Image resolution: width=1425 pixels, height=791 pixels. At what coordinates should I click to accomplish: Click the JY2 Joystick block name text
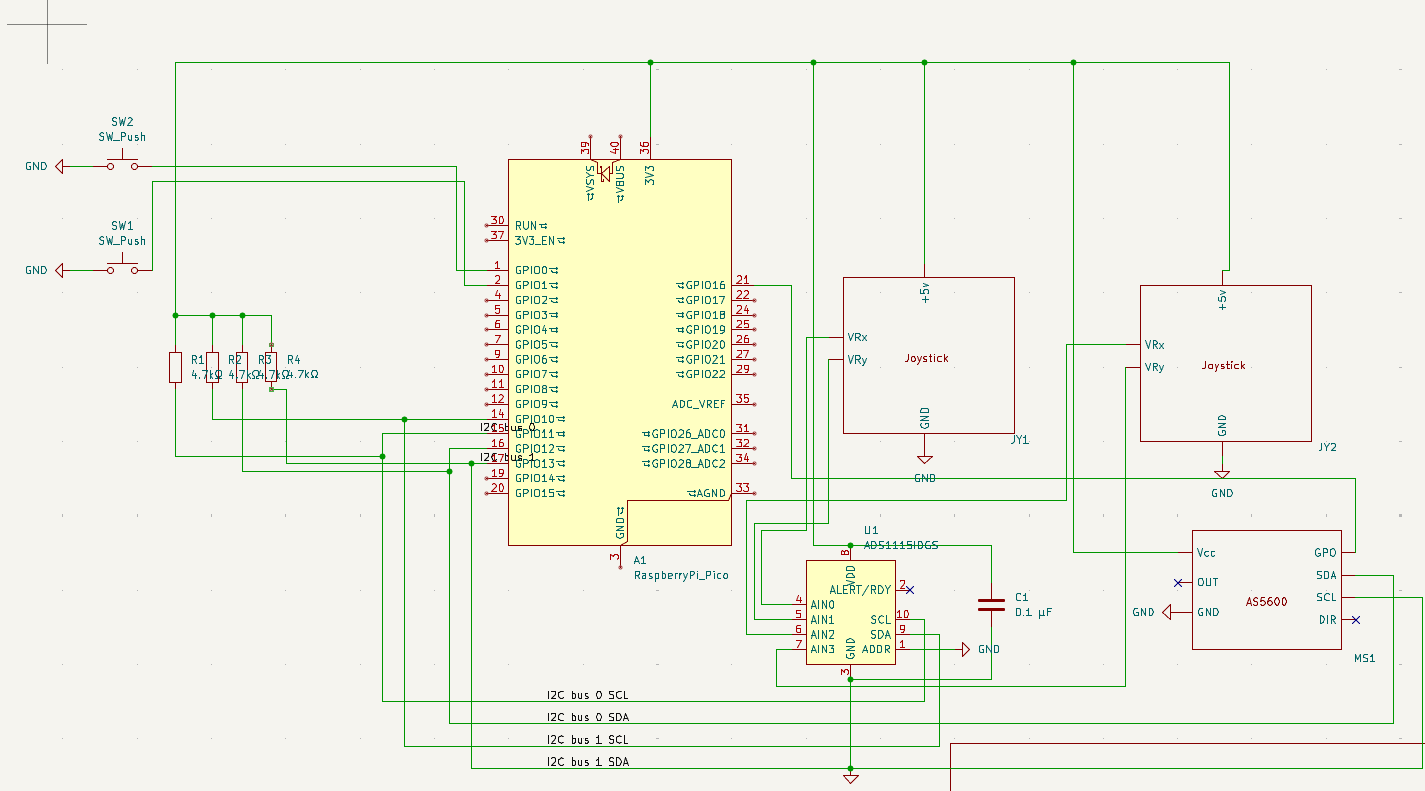click(1223, 366)
